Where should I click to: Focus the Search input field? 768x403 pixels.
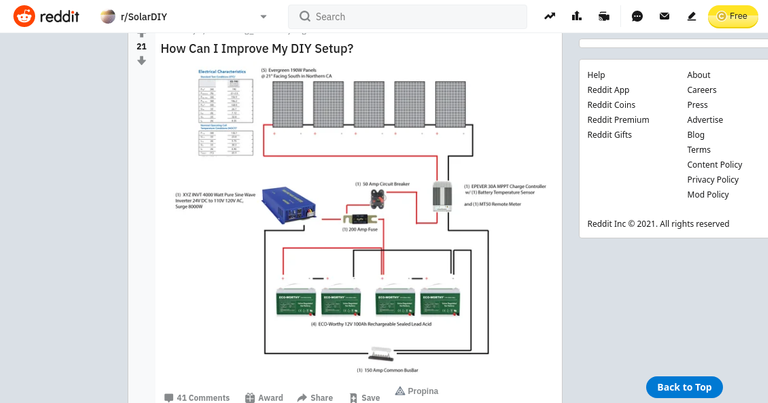408,17
